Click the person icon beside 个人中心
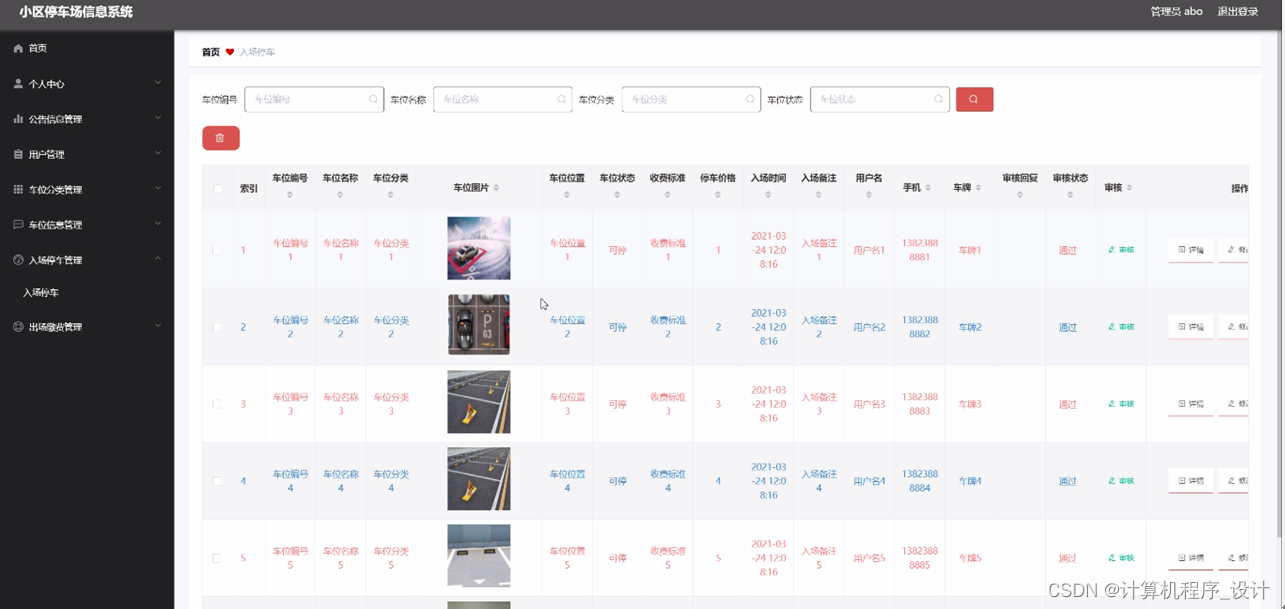 (x=18, y=84)
